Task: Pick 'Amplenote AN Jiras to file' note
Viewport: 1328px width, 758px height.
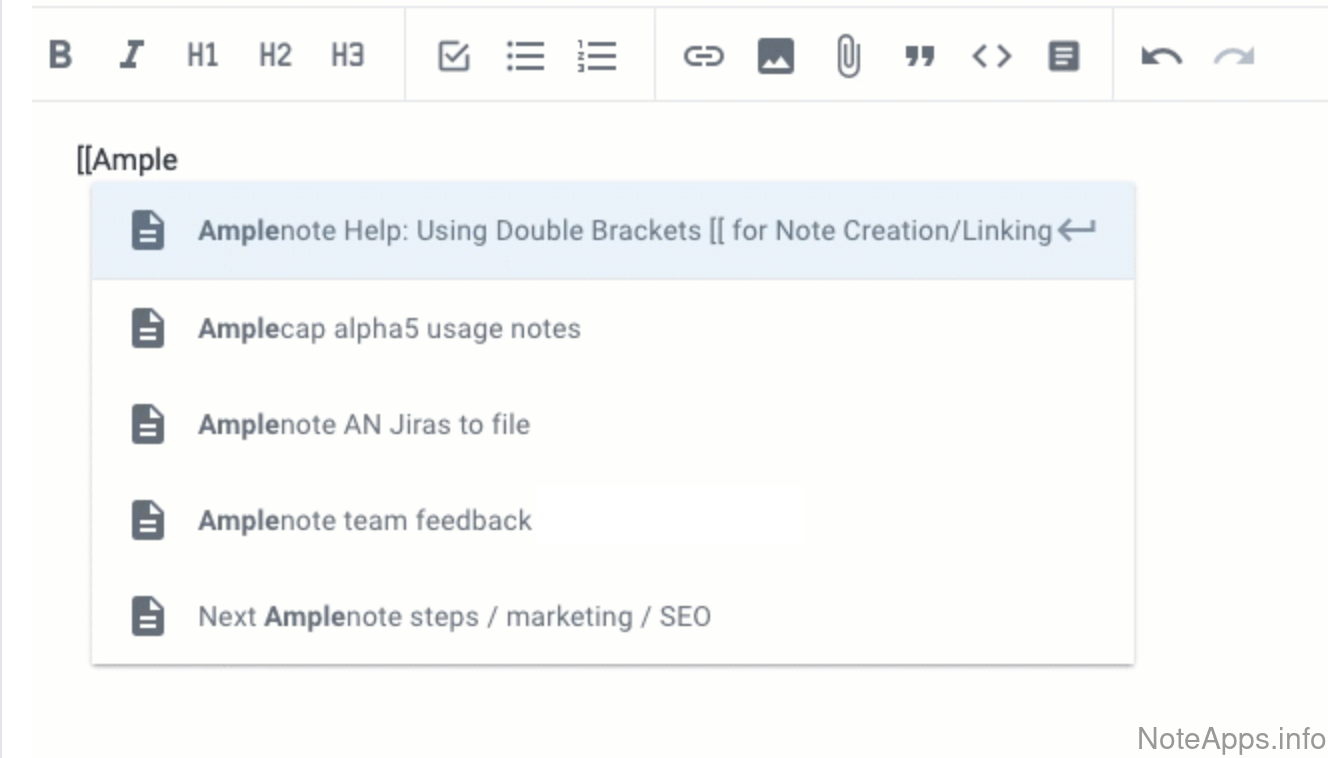Action: (364, 425)
